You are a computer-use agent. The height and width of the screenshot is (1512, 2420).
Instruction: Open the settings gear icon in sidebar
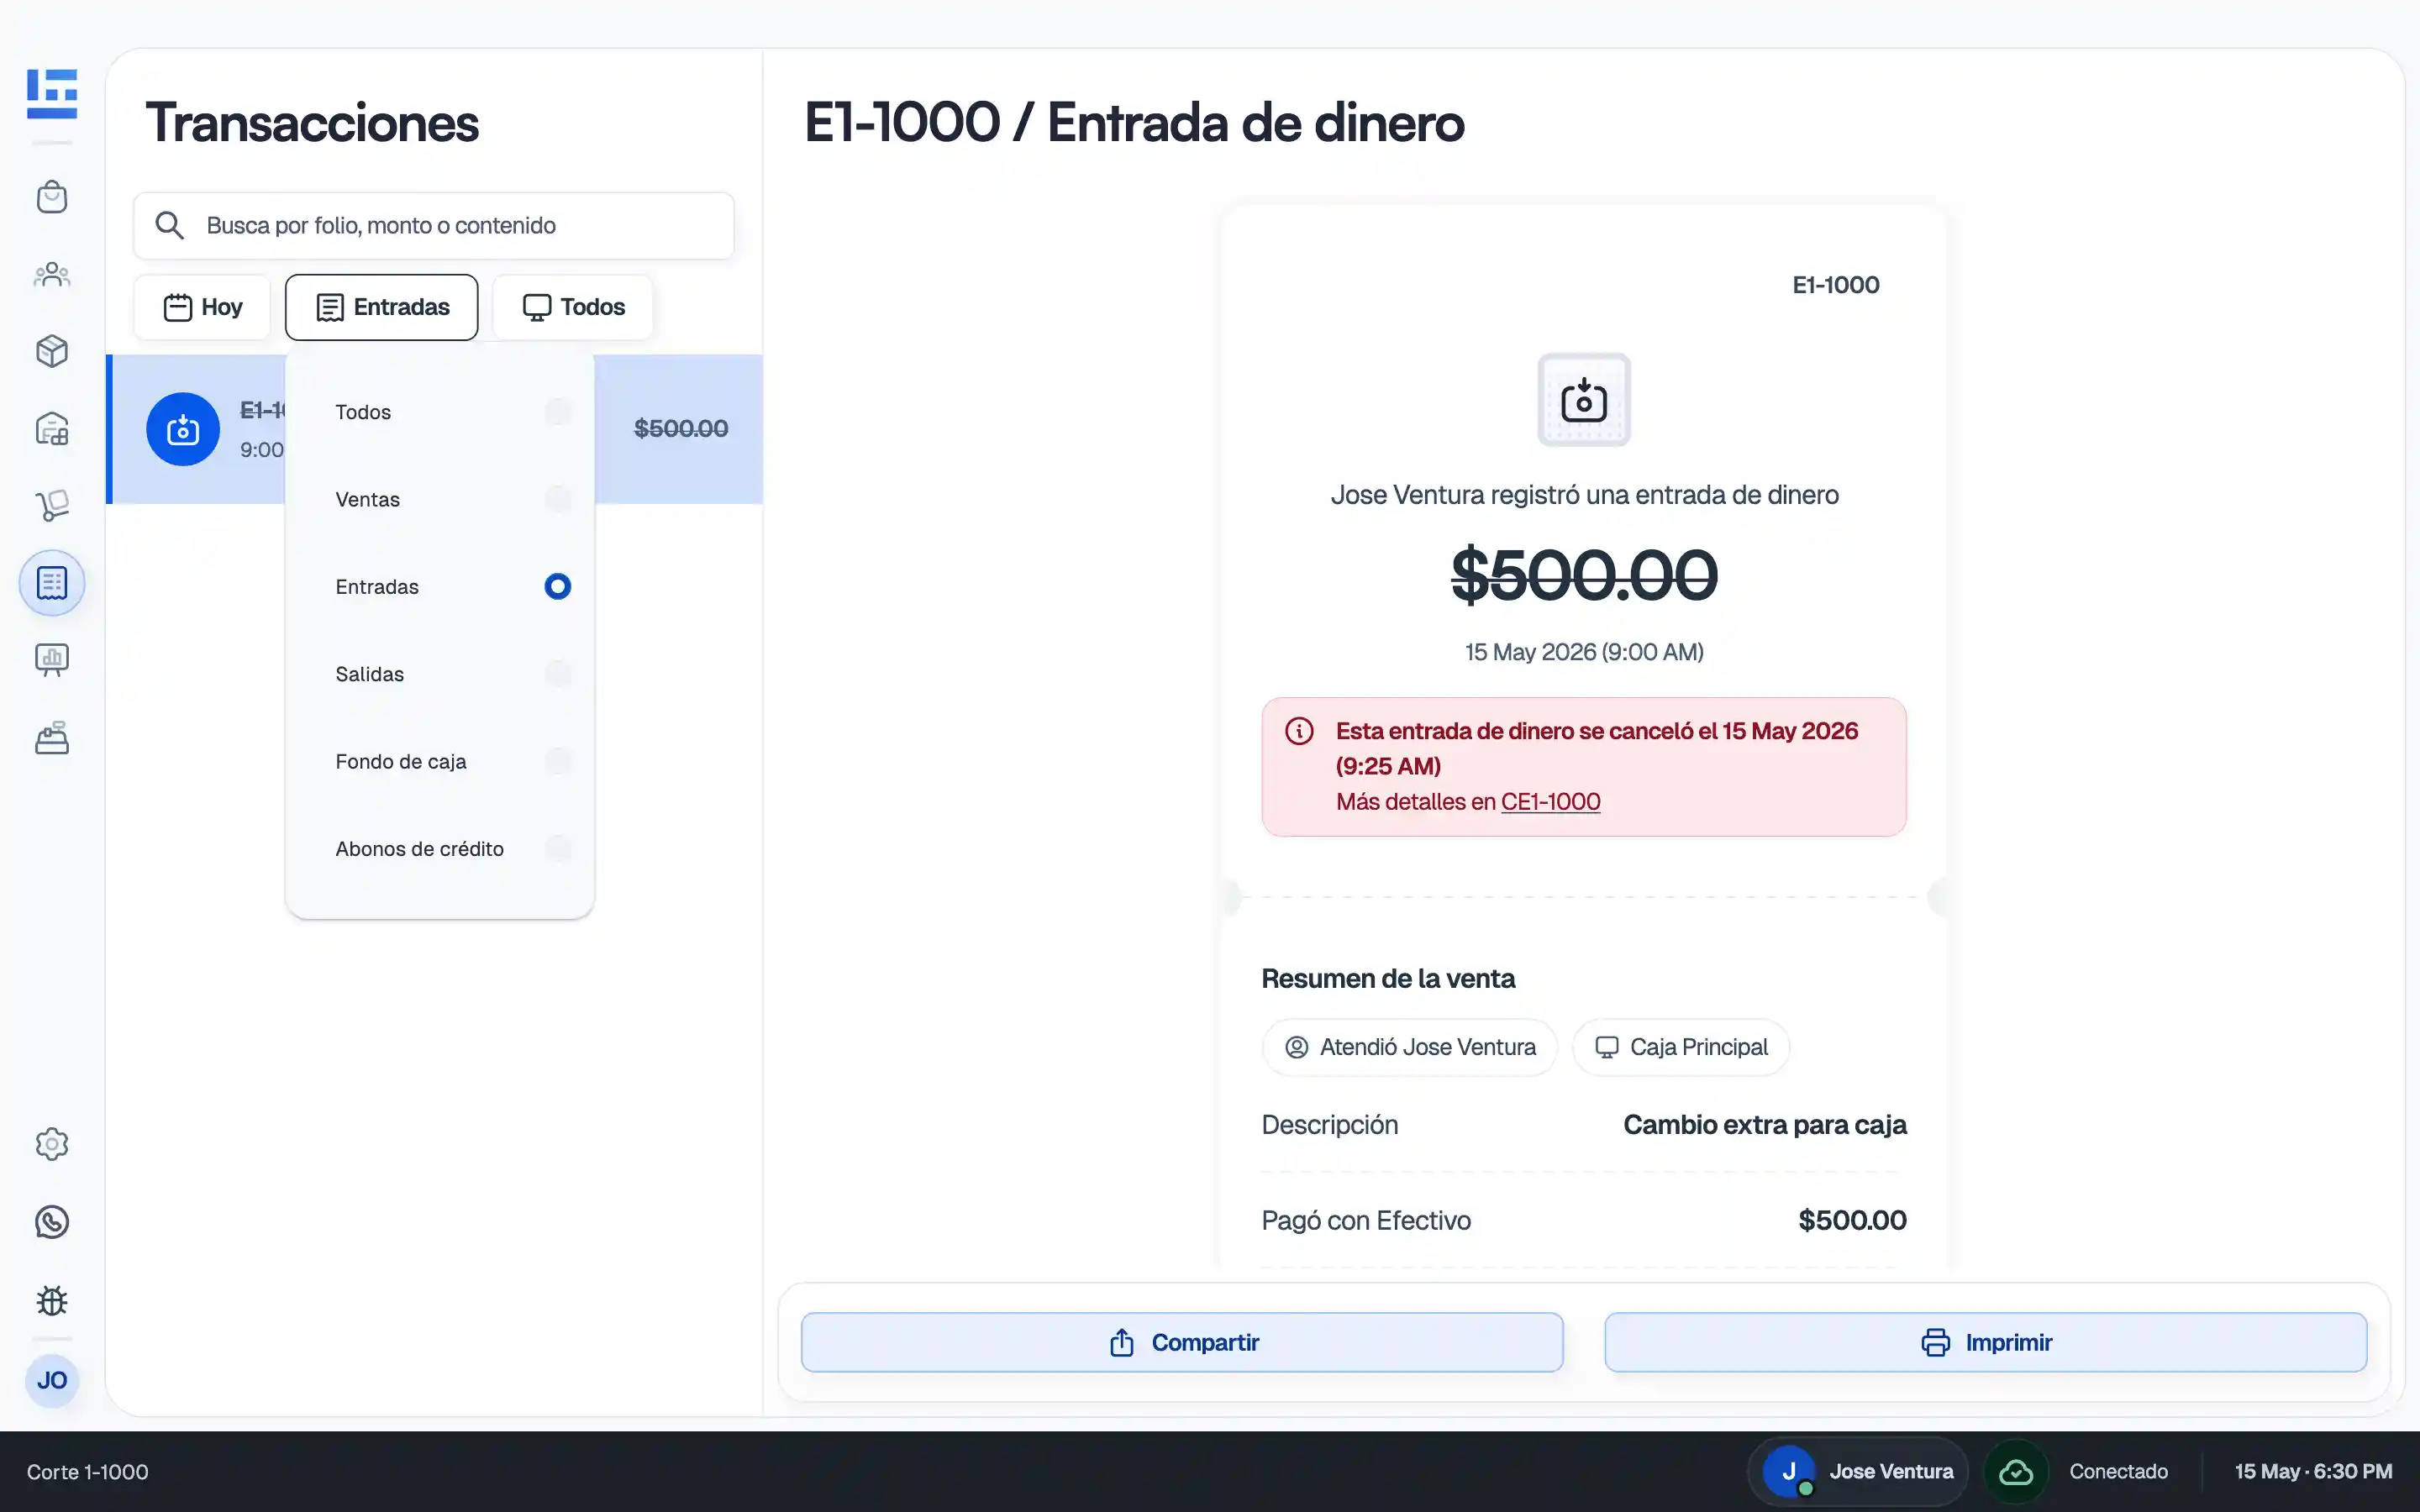pyautogui.click(x=52, y=1144)
